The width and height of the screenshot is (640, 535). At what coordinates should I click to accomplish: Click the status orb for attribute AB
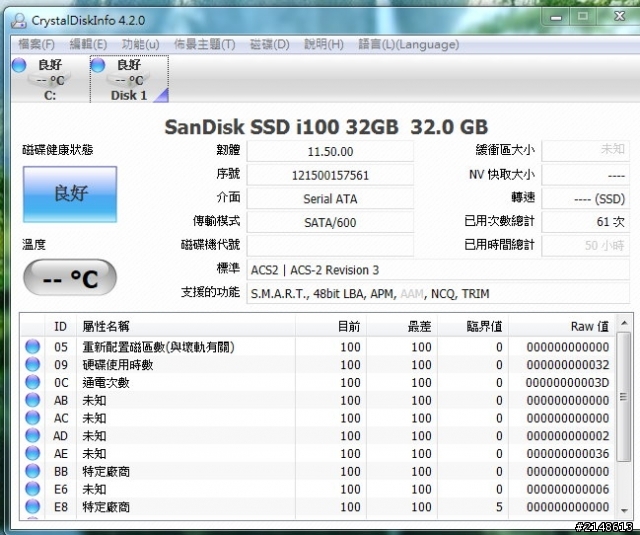coord(32,400)
